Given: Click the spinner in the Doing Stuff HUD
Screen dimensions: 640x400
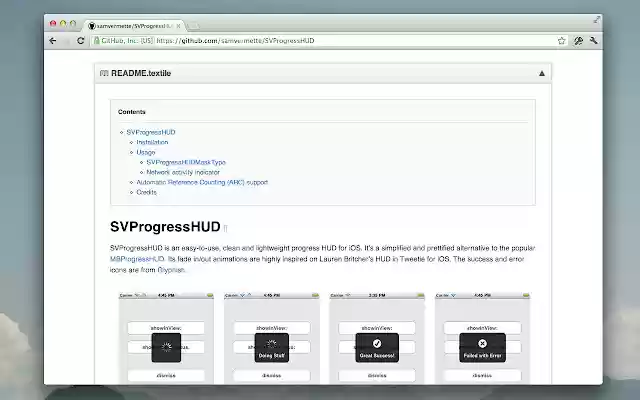Looking at the screenshot, I should point(272,344).
